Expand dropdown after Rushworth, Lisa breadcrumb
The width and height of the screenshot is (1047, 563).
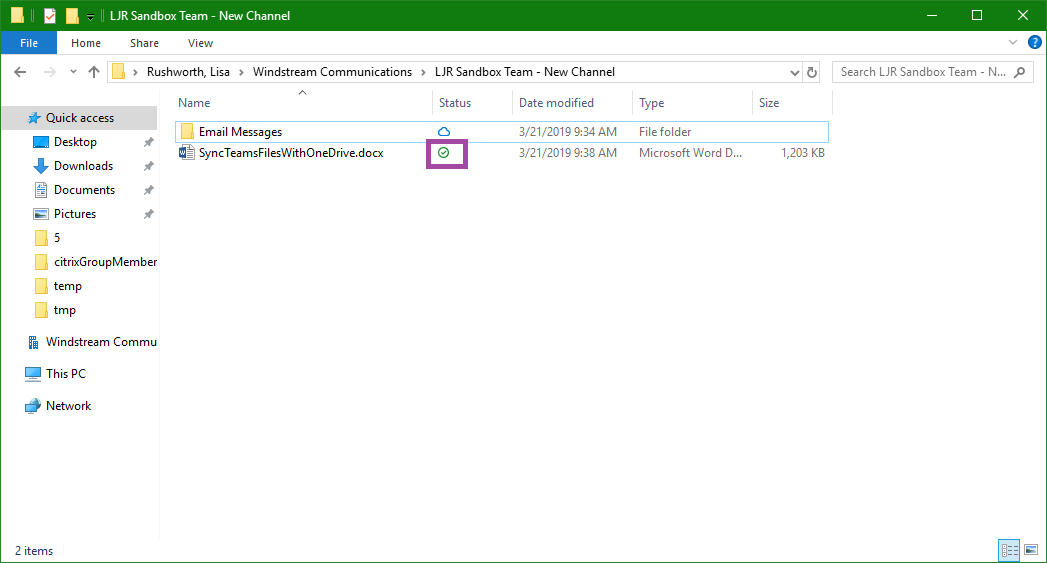(x=241, y=72)
